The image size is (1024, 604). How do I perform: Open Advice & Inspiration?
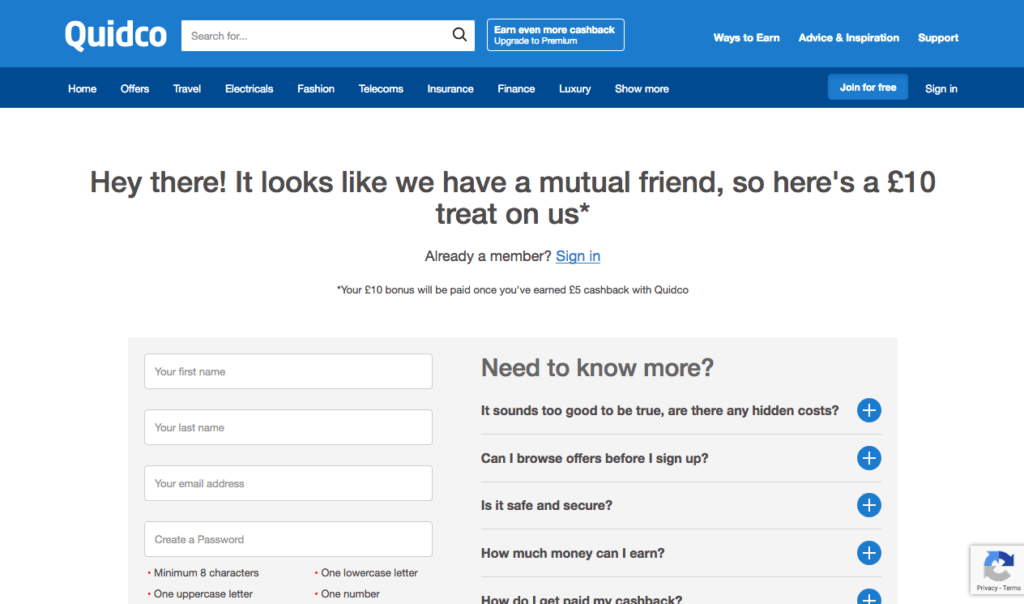[848, 38]
